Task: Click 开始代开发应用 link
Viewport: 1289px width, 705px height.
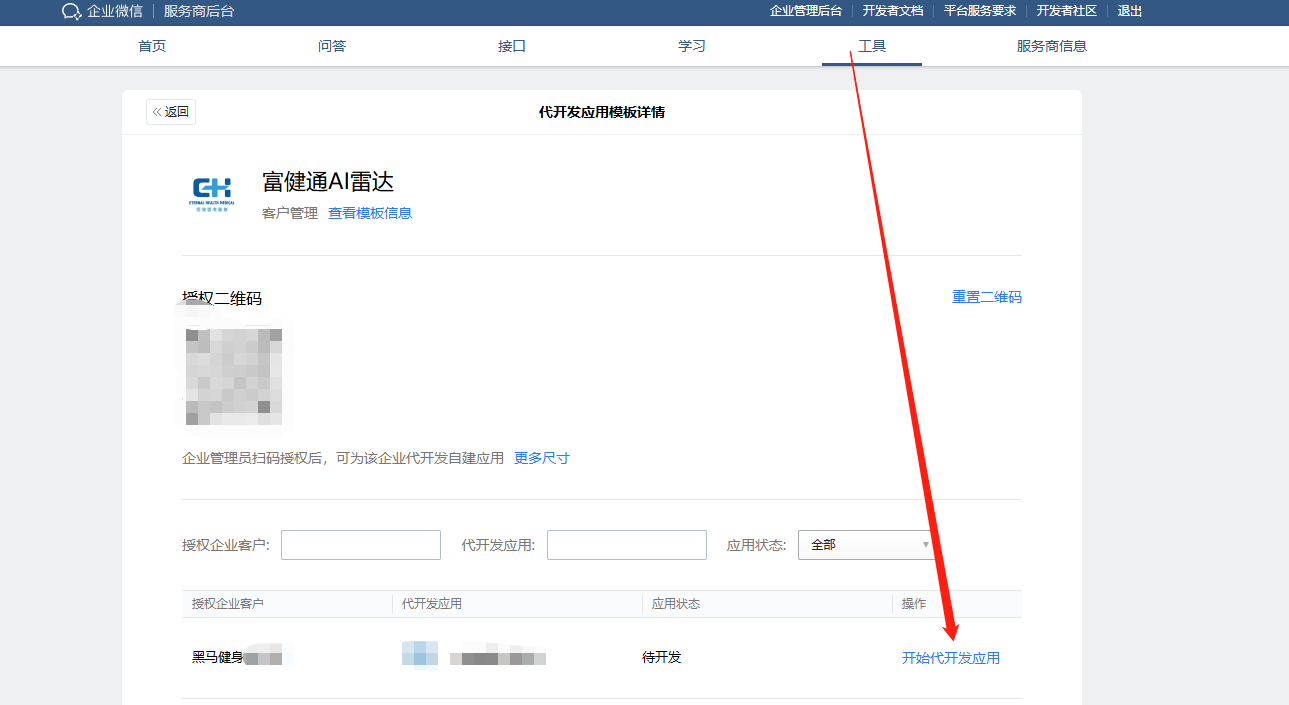Action: coord(951,658)
